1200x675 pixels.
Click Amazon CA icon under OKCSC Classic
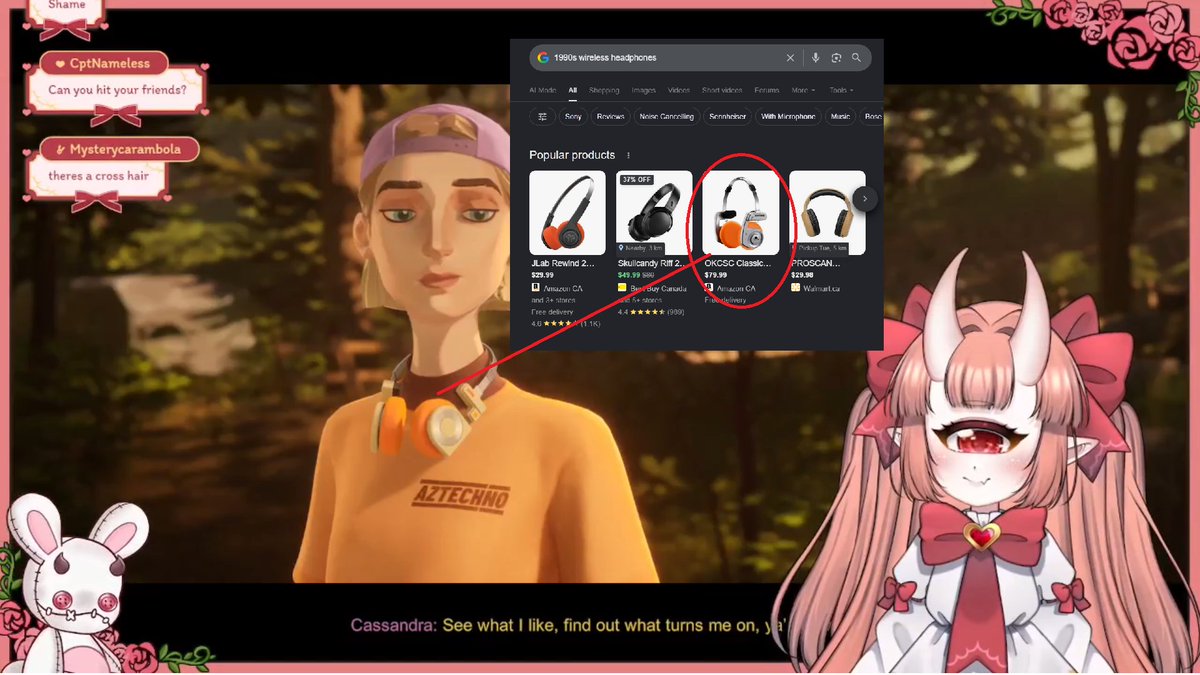709,288
